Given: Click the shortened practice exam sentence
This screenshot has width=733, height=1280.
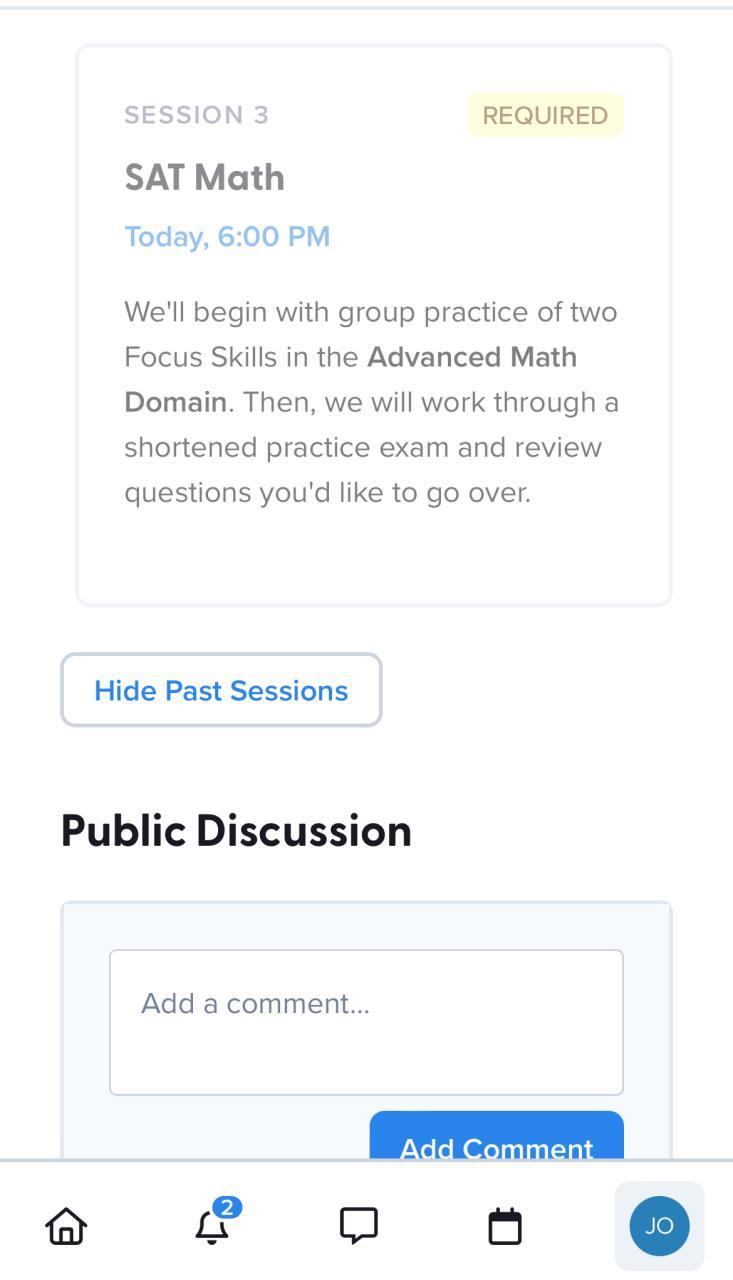Looking at the screenshot, I should (362, 447).
